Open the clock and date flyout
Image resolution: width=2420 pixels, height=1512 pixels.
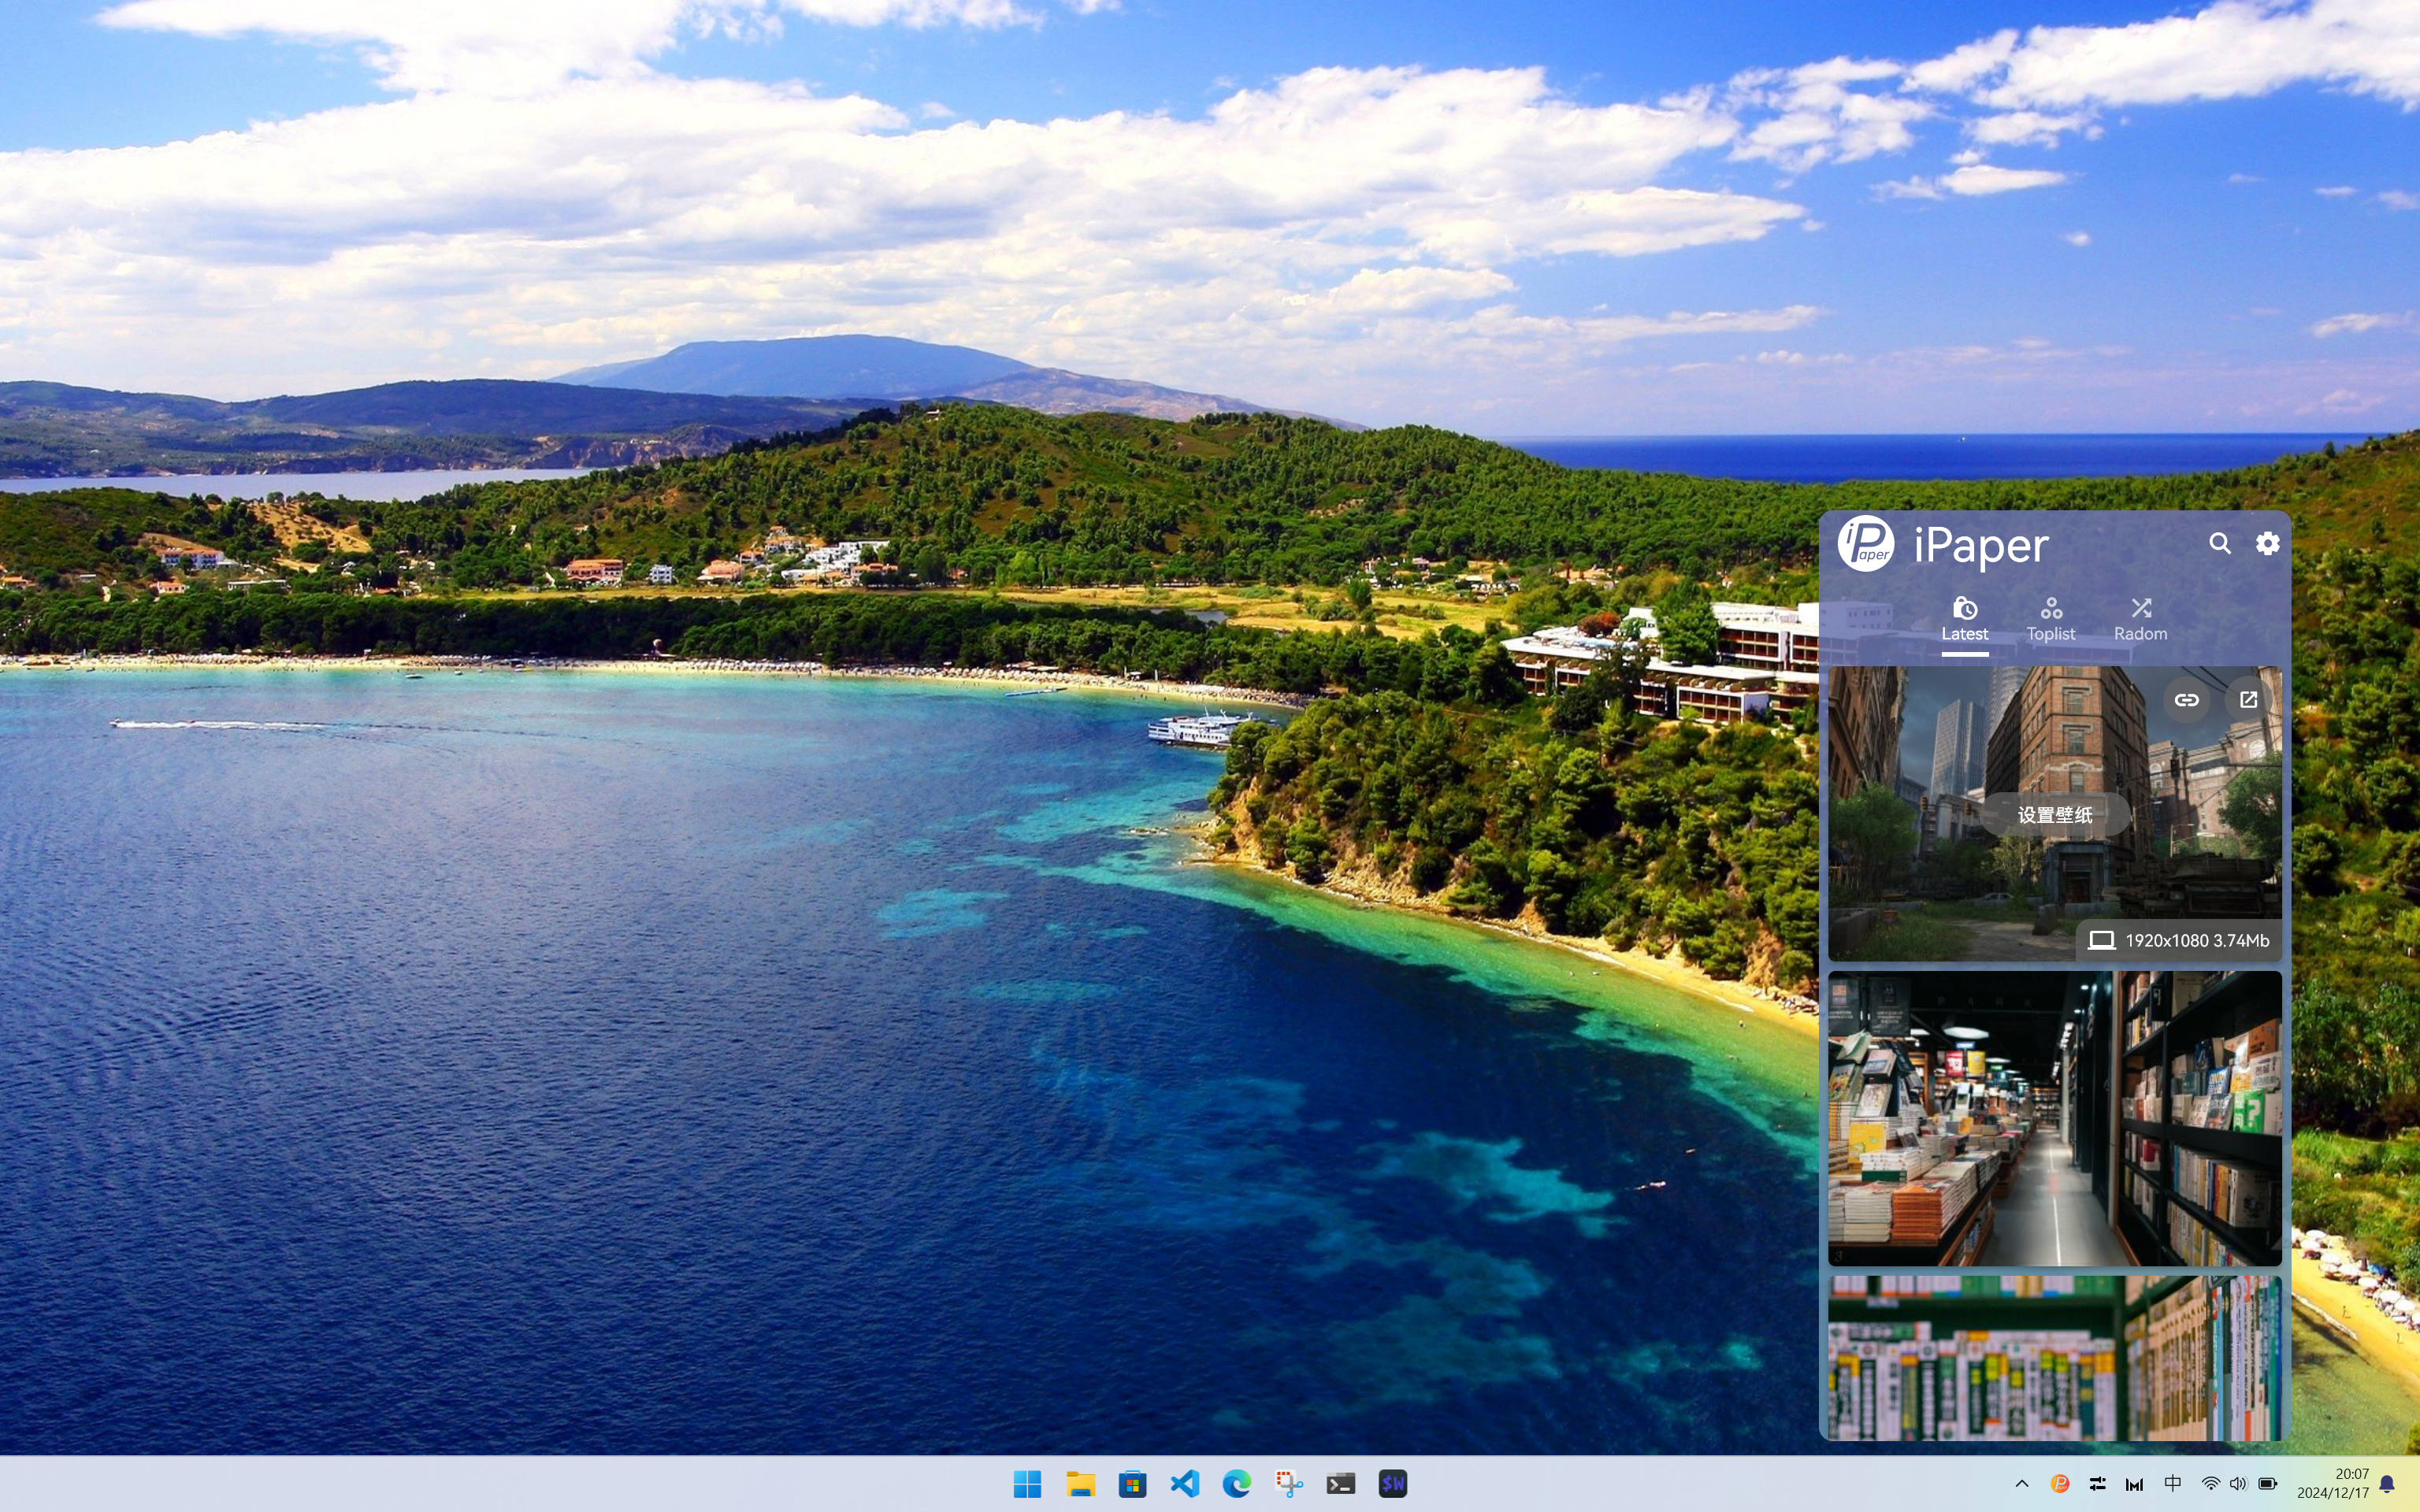click(x=2333, y=1483)
